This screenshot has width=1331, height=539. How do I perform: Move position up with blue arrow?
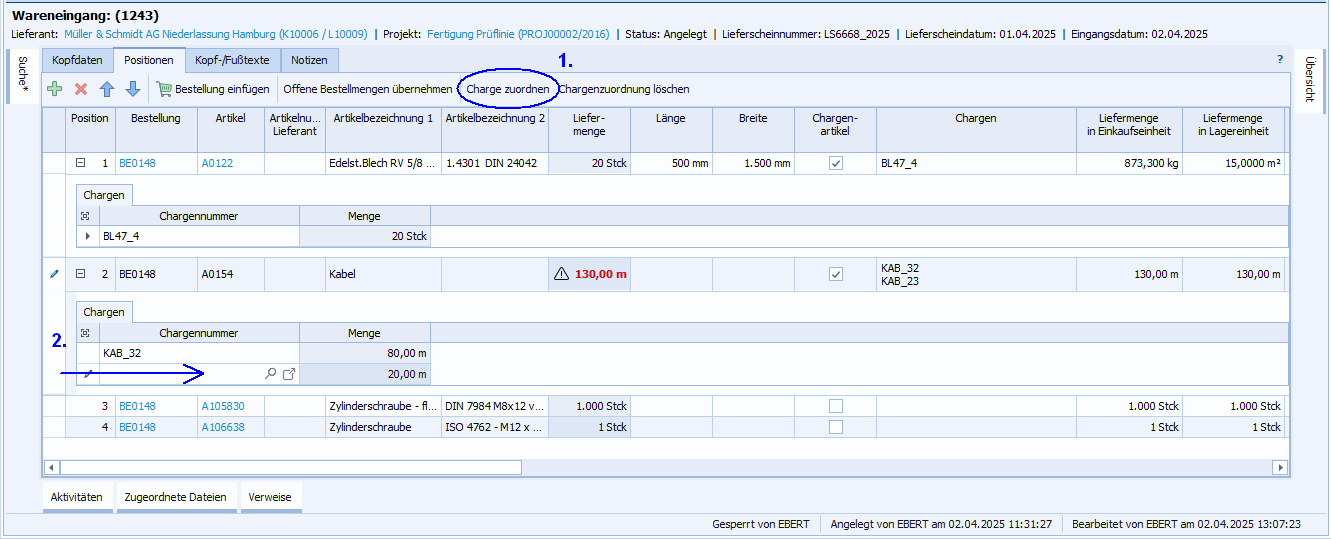(107, 89)
